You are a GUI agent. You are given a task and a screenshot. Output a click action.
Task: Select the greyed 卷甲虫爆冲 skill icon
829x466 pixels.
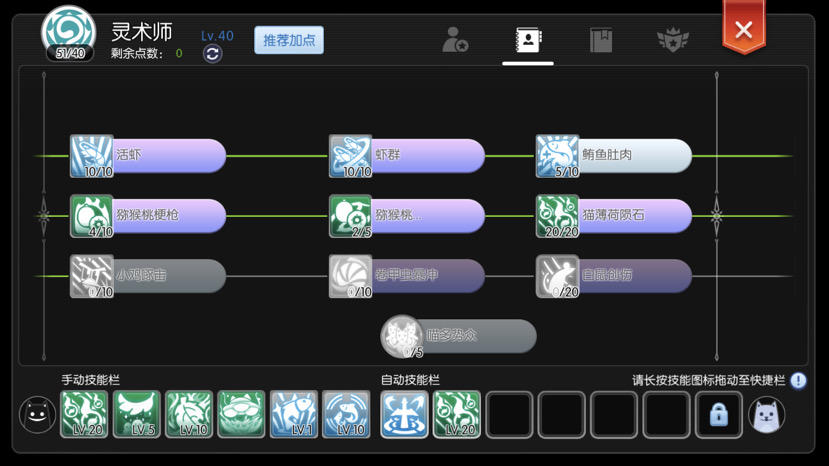351,276
